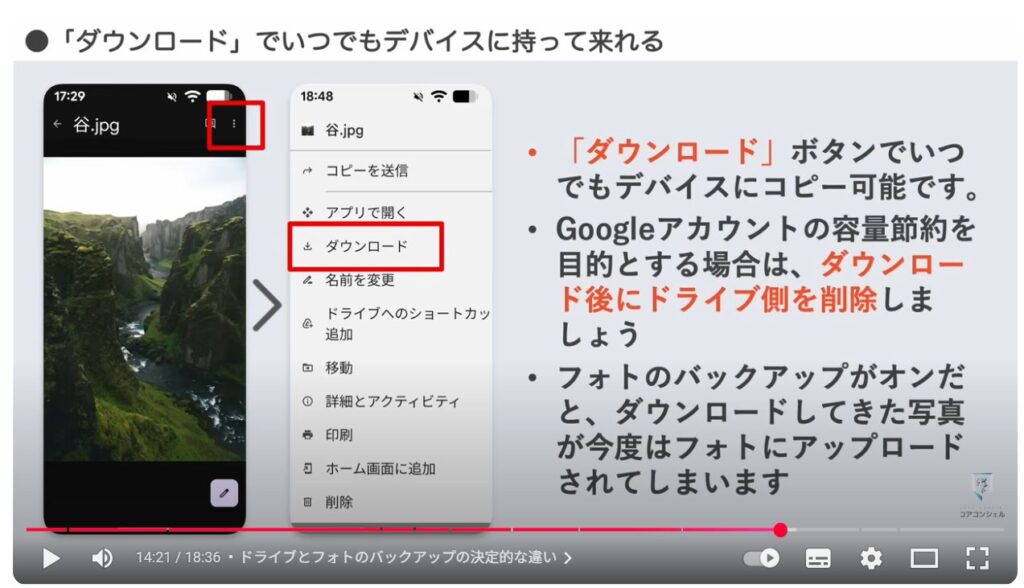The height and width of the screenshot is (588, 1024).
Task: Switch to theater mode
Action: pos(924,558)
